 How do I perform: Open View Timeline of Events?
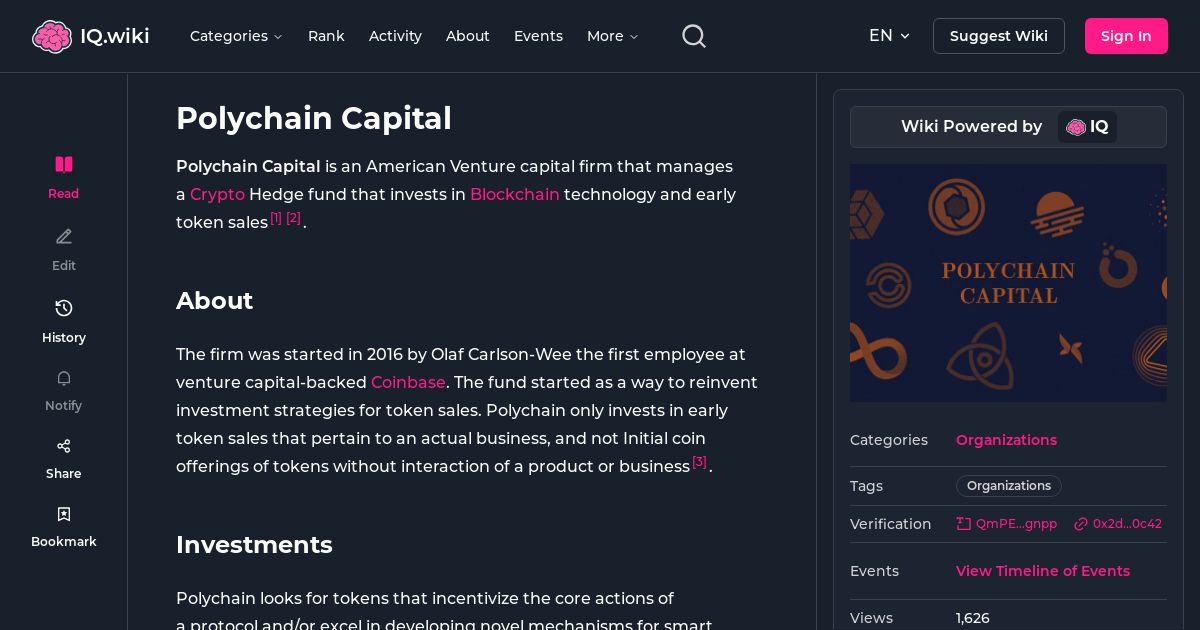1043,571
